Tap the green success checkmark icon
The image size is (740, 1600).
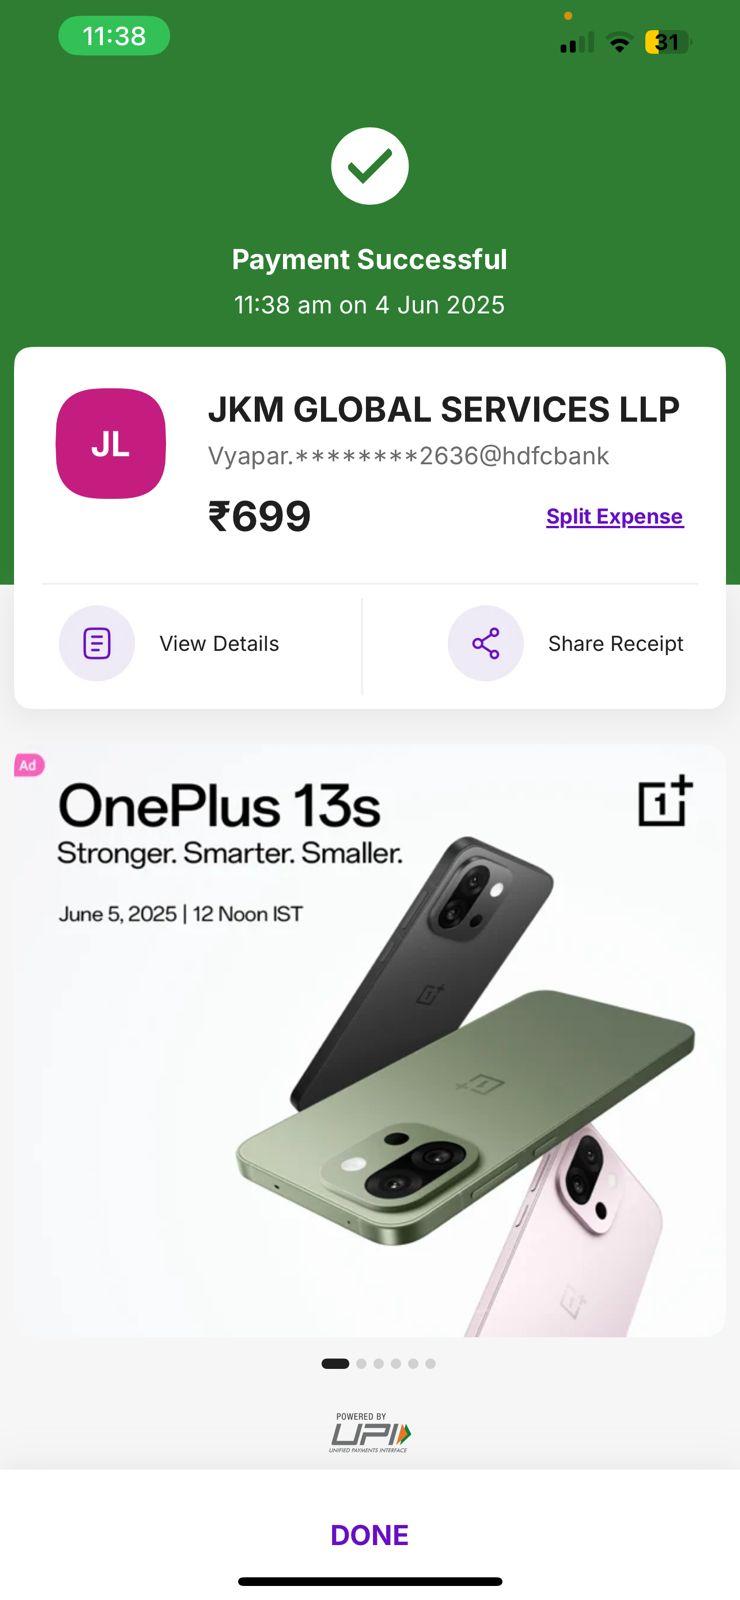(x=370, y=166)
